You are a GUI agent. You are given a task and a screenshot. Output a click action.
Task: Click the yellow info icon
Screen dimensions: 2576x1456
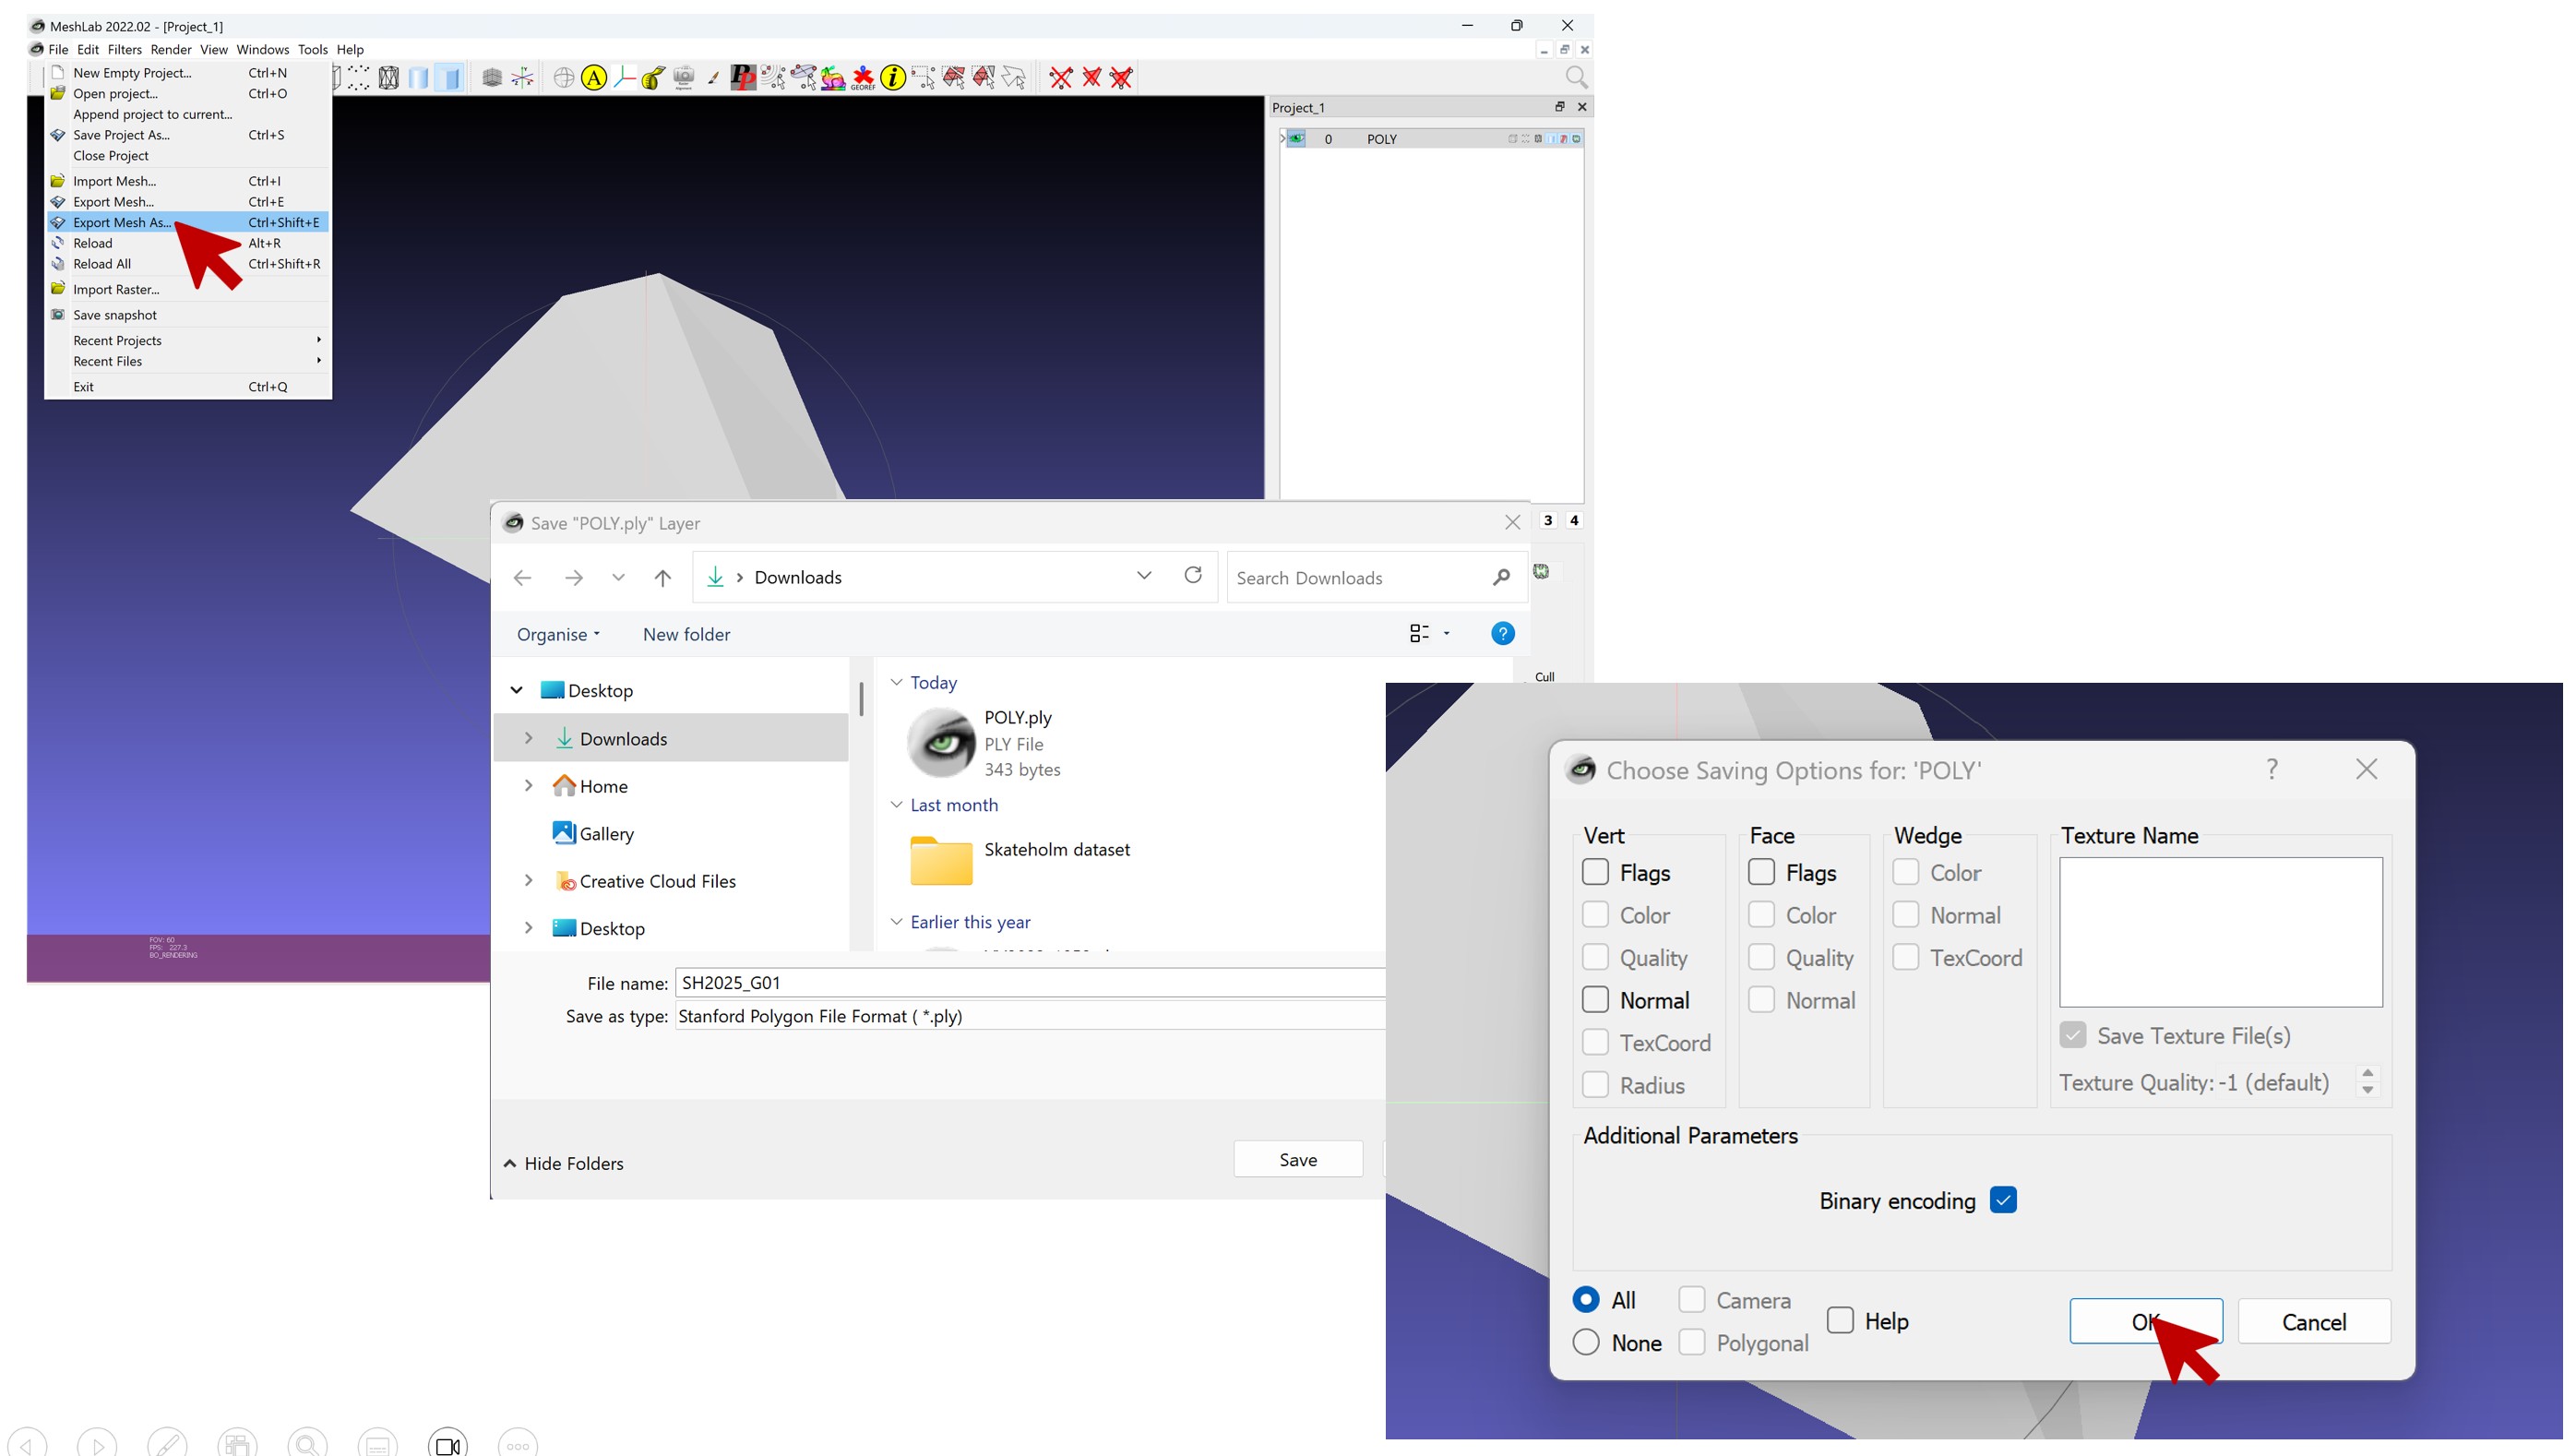tap(892, 77)
